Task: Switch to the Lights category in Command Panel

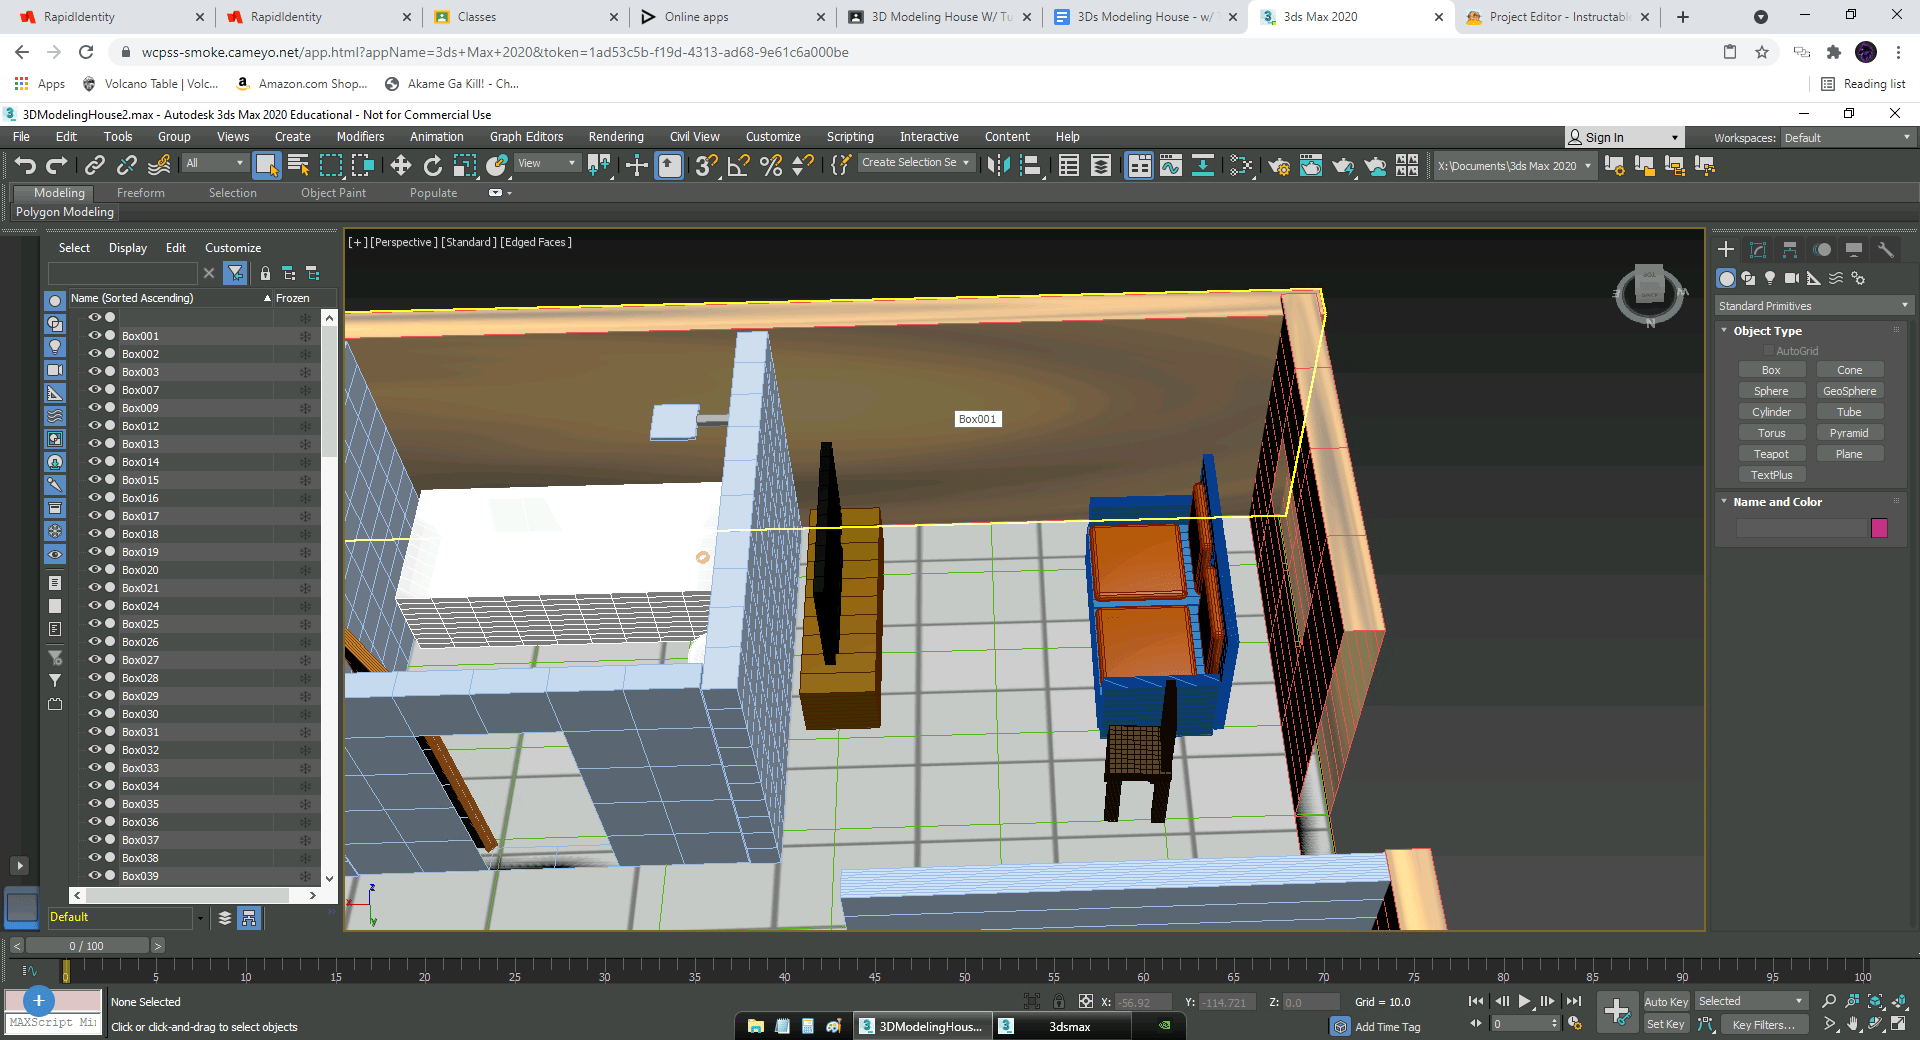Action: point(1770,279)
